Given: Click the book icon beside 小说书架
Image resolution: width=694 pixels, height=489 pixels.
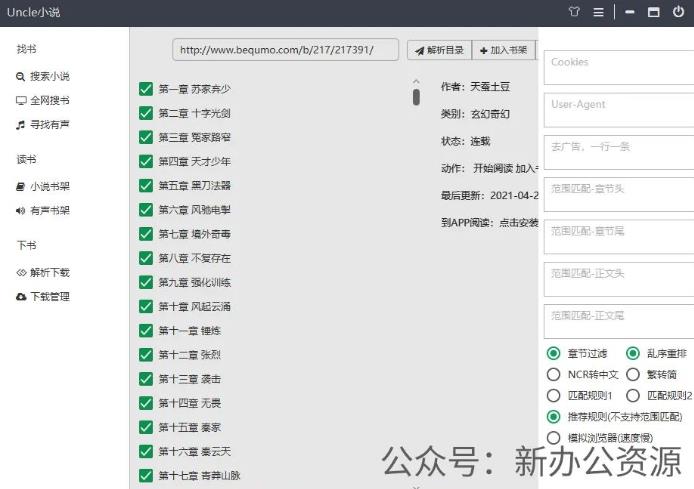Looking at the screenshot, I should [20, 187].
